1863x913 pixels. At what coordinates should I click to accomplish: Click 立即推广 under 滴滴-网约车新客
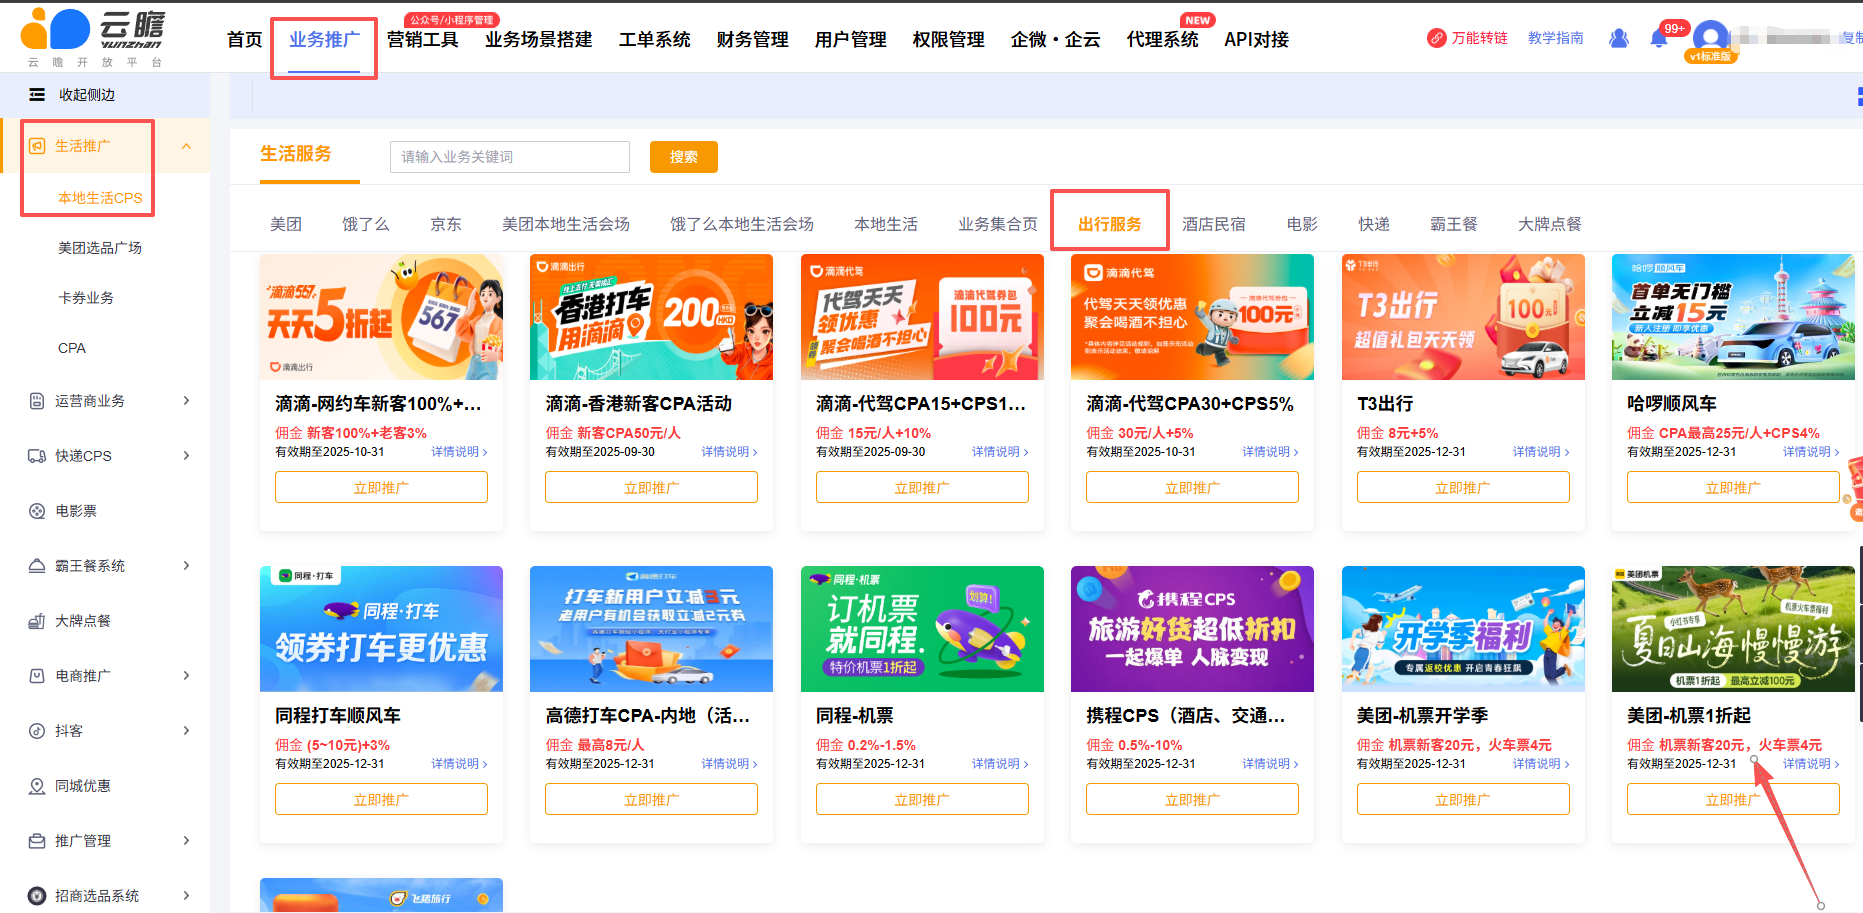381,488
